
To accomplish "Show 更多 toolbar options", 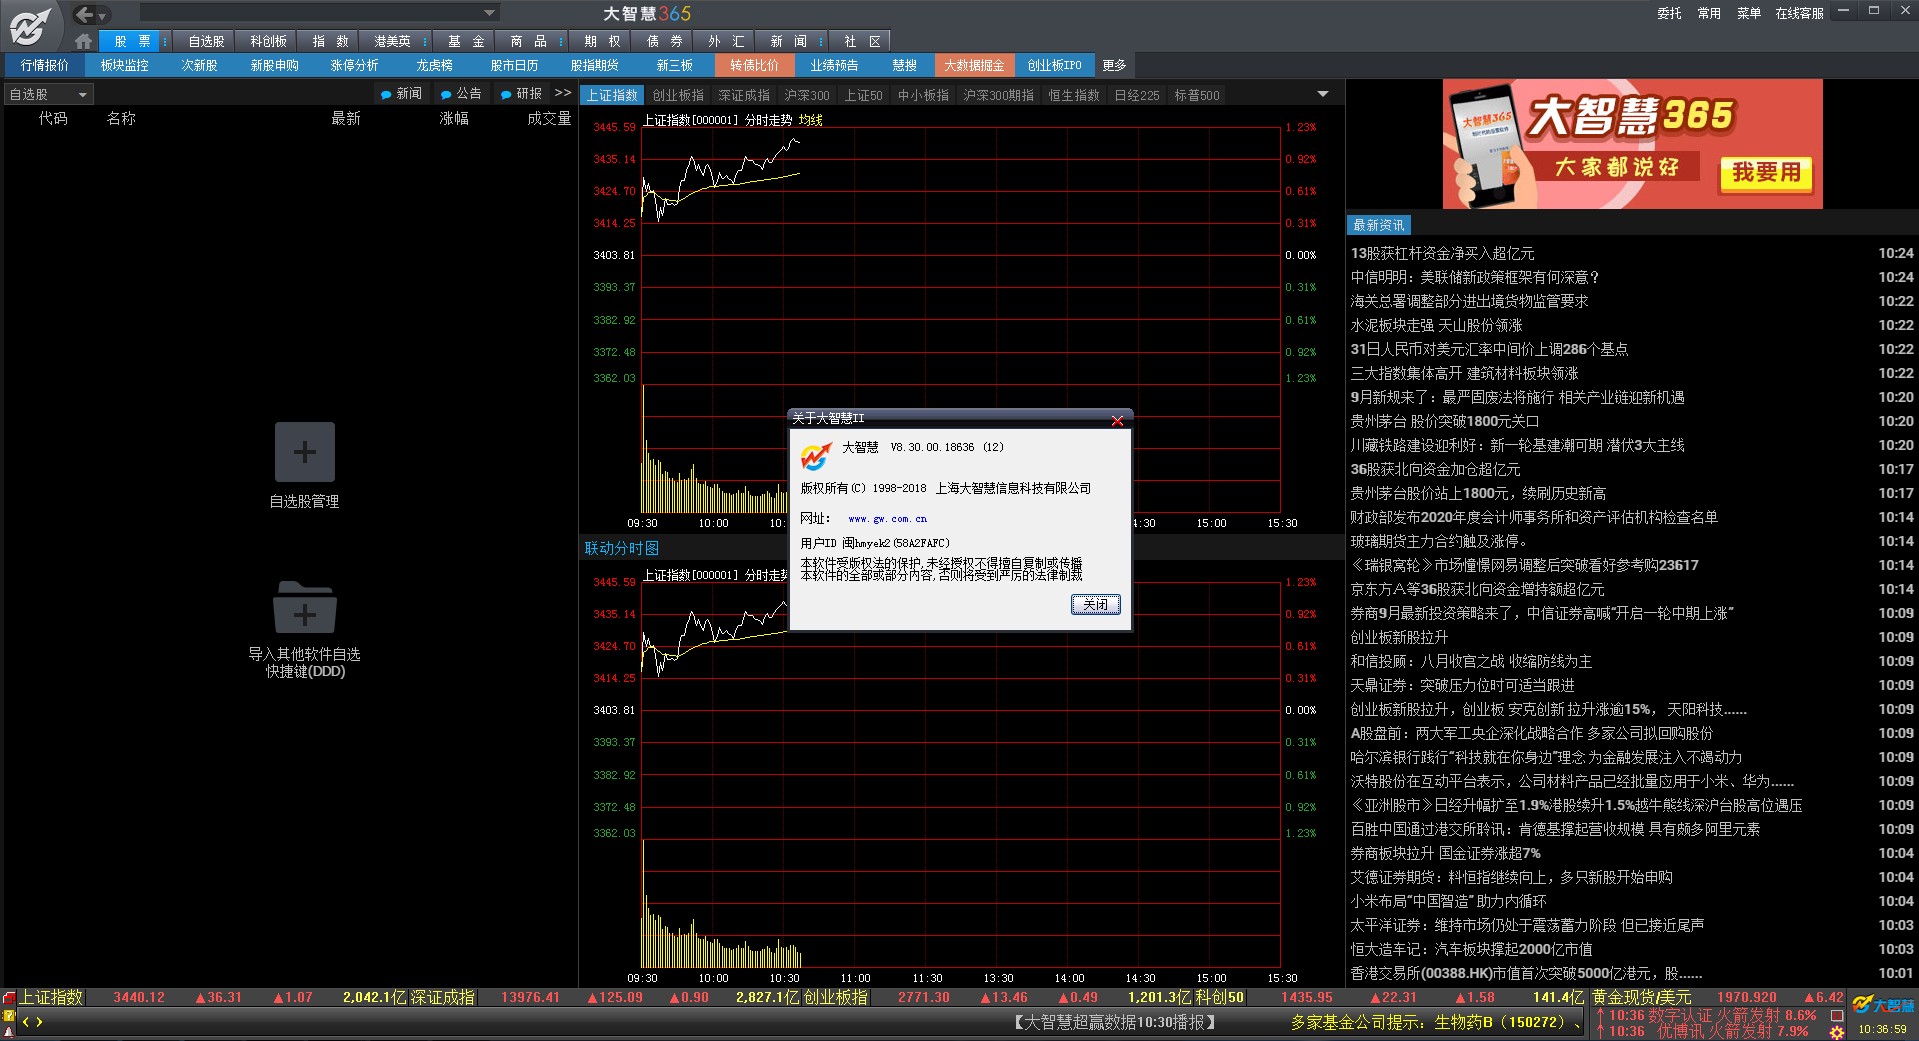I will click(1114, 65).
